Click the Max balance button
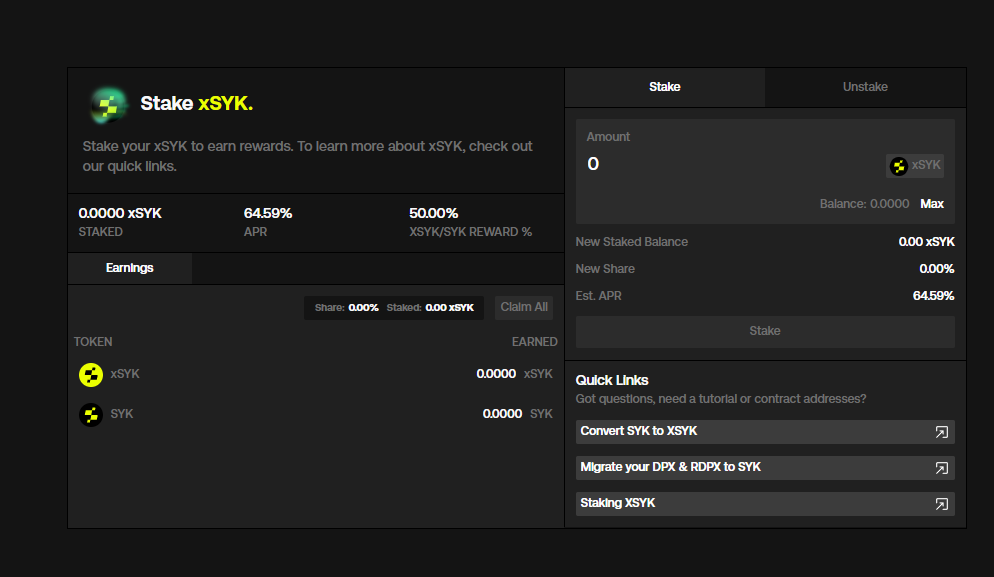The image size is (994, 577). [x=932, y=204]
